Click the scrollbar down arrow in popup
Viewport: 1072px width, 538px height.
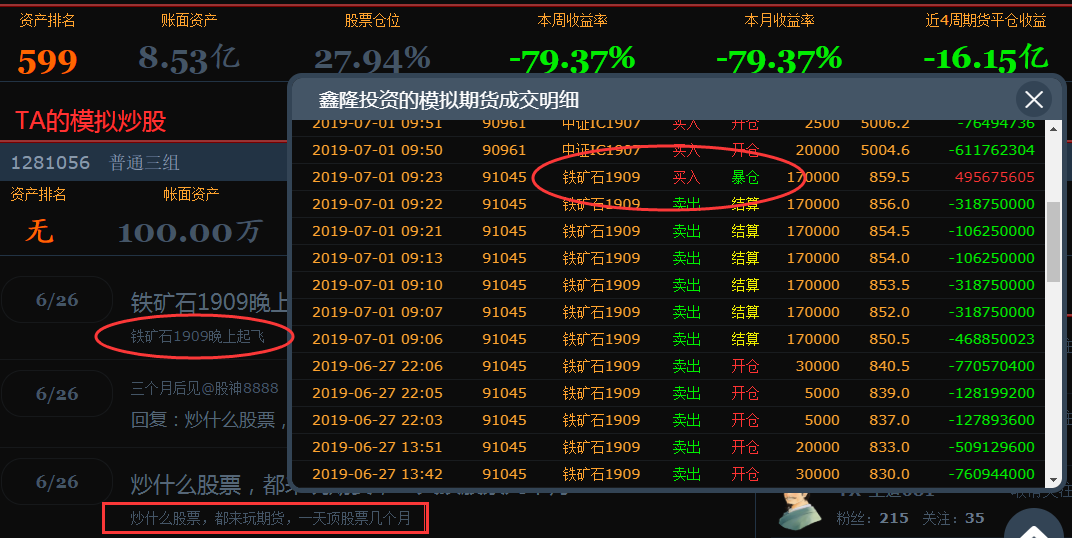click(x=1054, y=481)
